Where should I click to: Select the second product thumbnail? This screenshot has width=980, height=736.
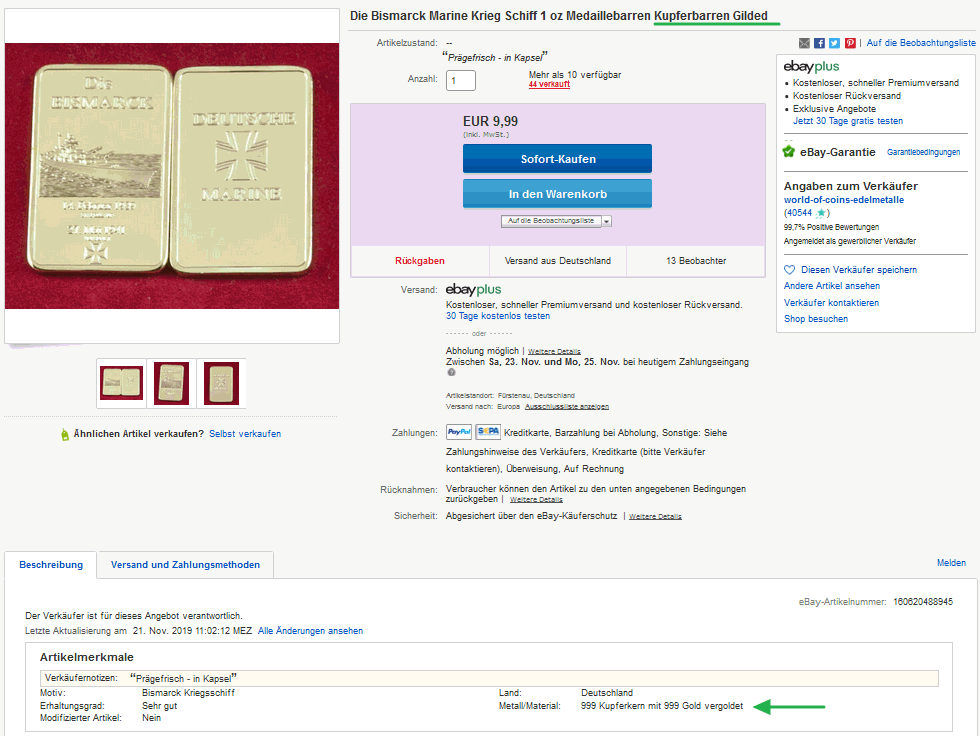tap(171, 384)
